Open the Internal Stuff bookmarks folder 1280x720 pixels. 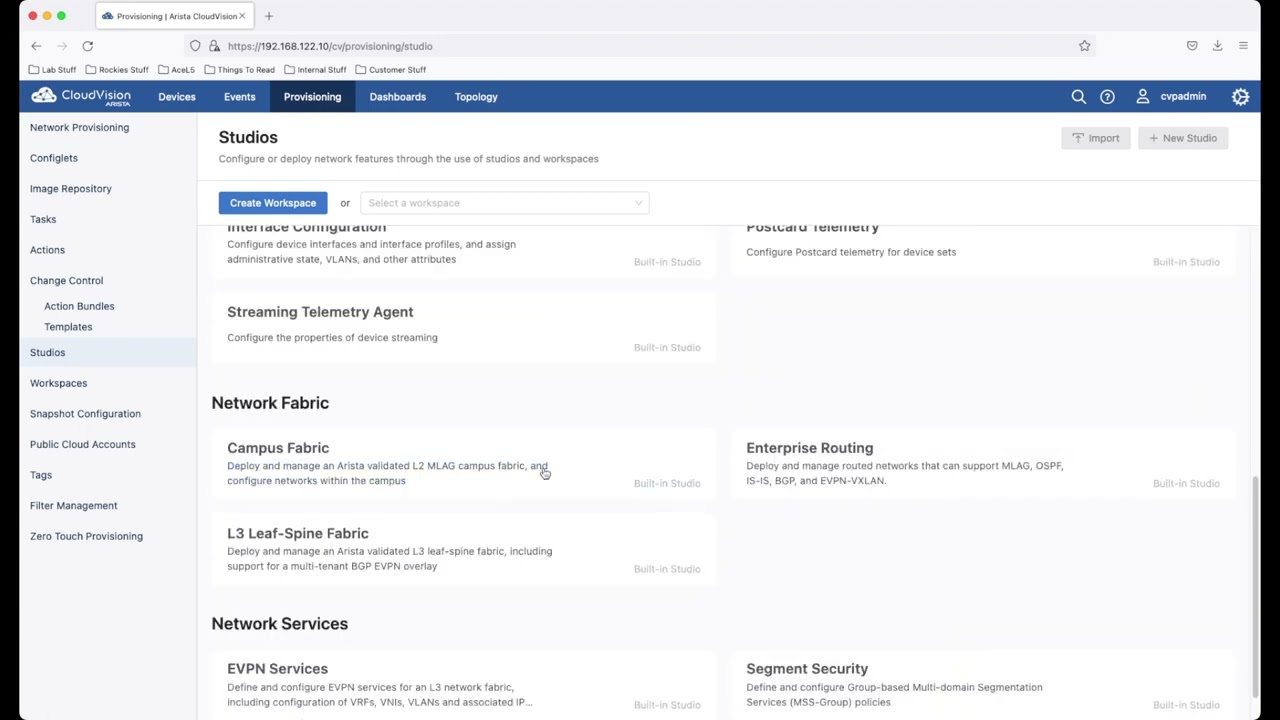[315, 70]
